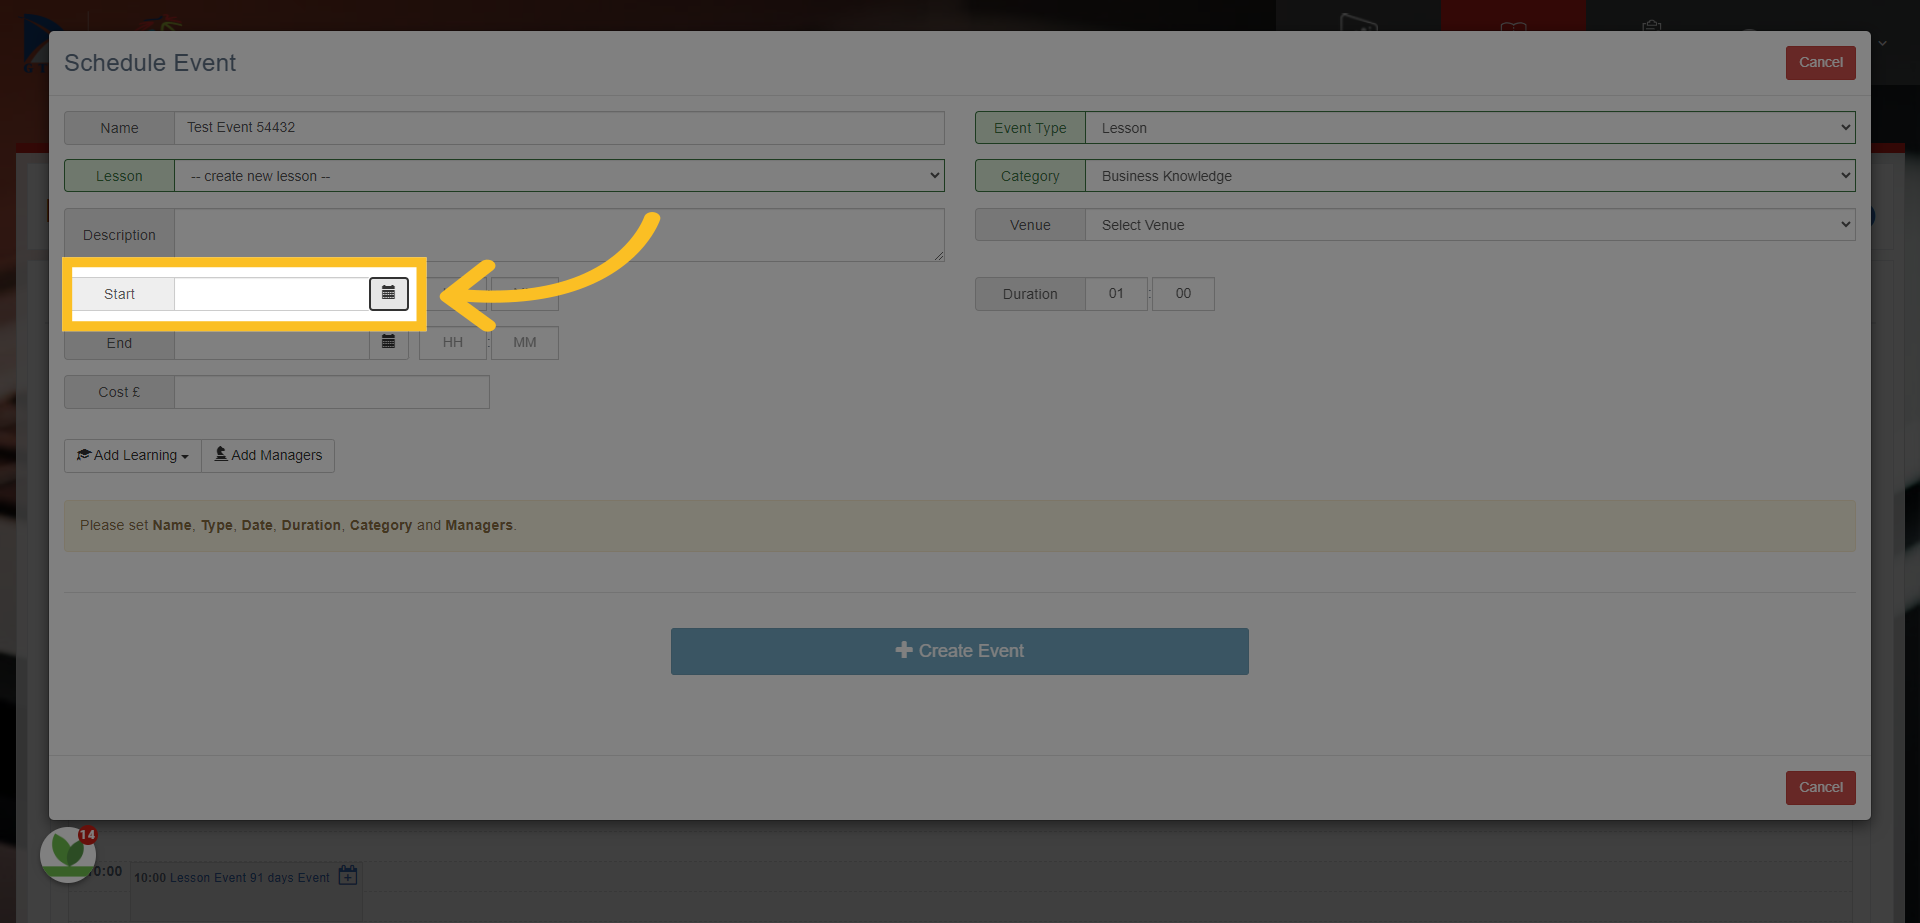The height and width of the screenshot is (923, 1920).
Task: Open the create new lesson dropdown
Action: pos(559,176)
